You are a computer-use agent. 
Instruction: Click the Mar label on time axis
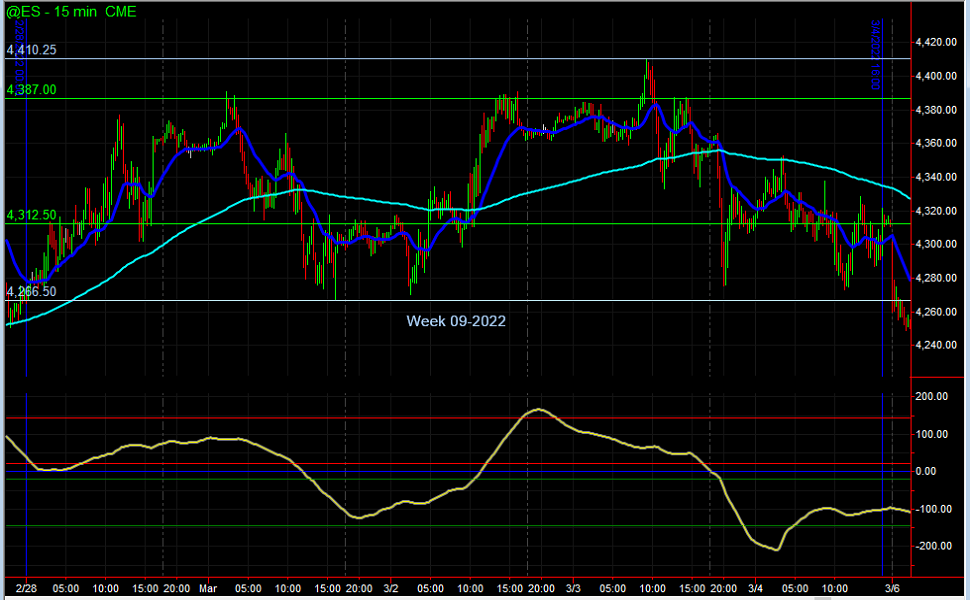208,587
